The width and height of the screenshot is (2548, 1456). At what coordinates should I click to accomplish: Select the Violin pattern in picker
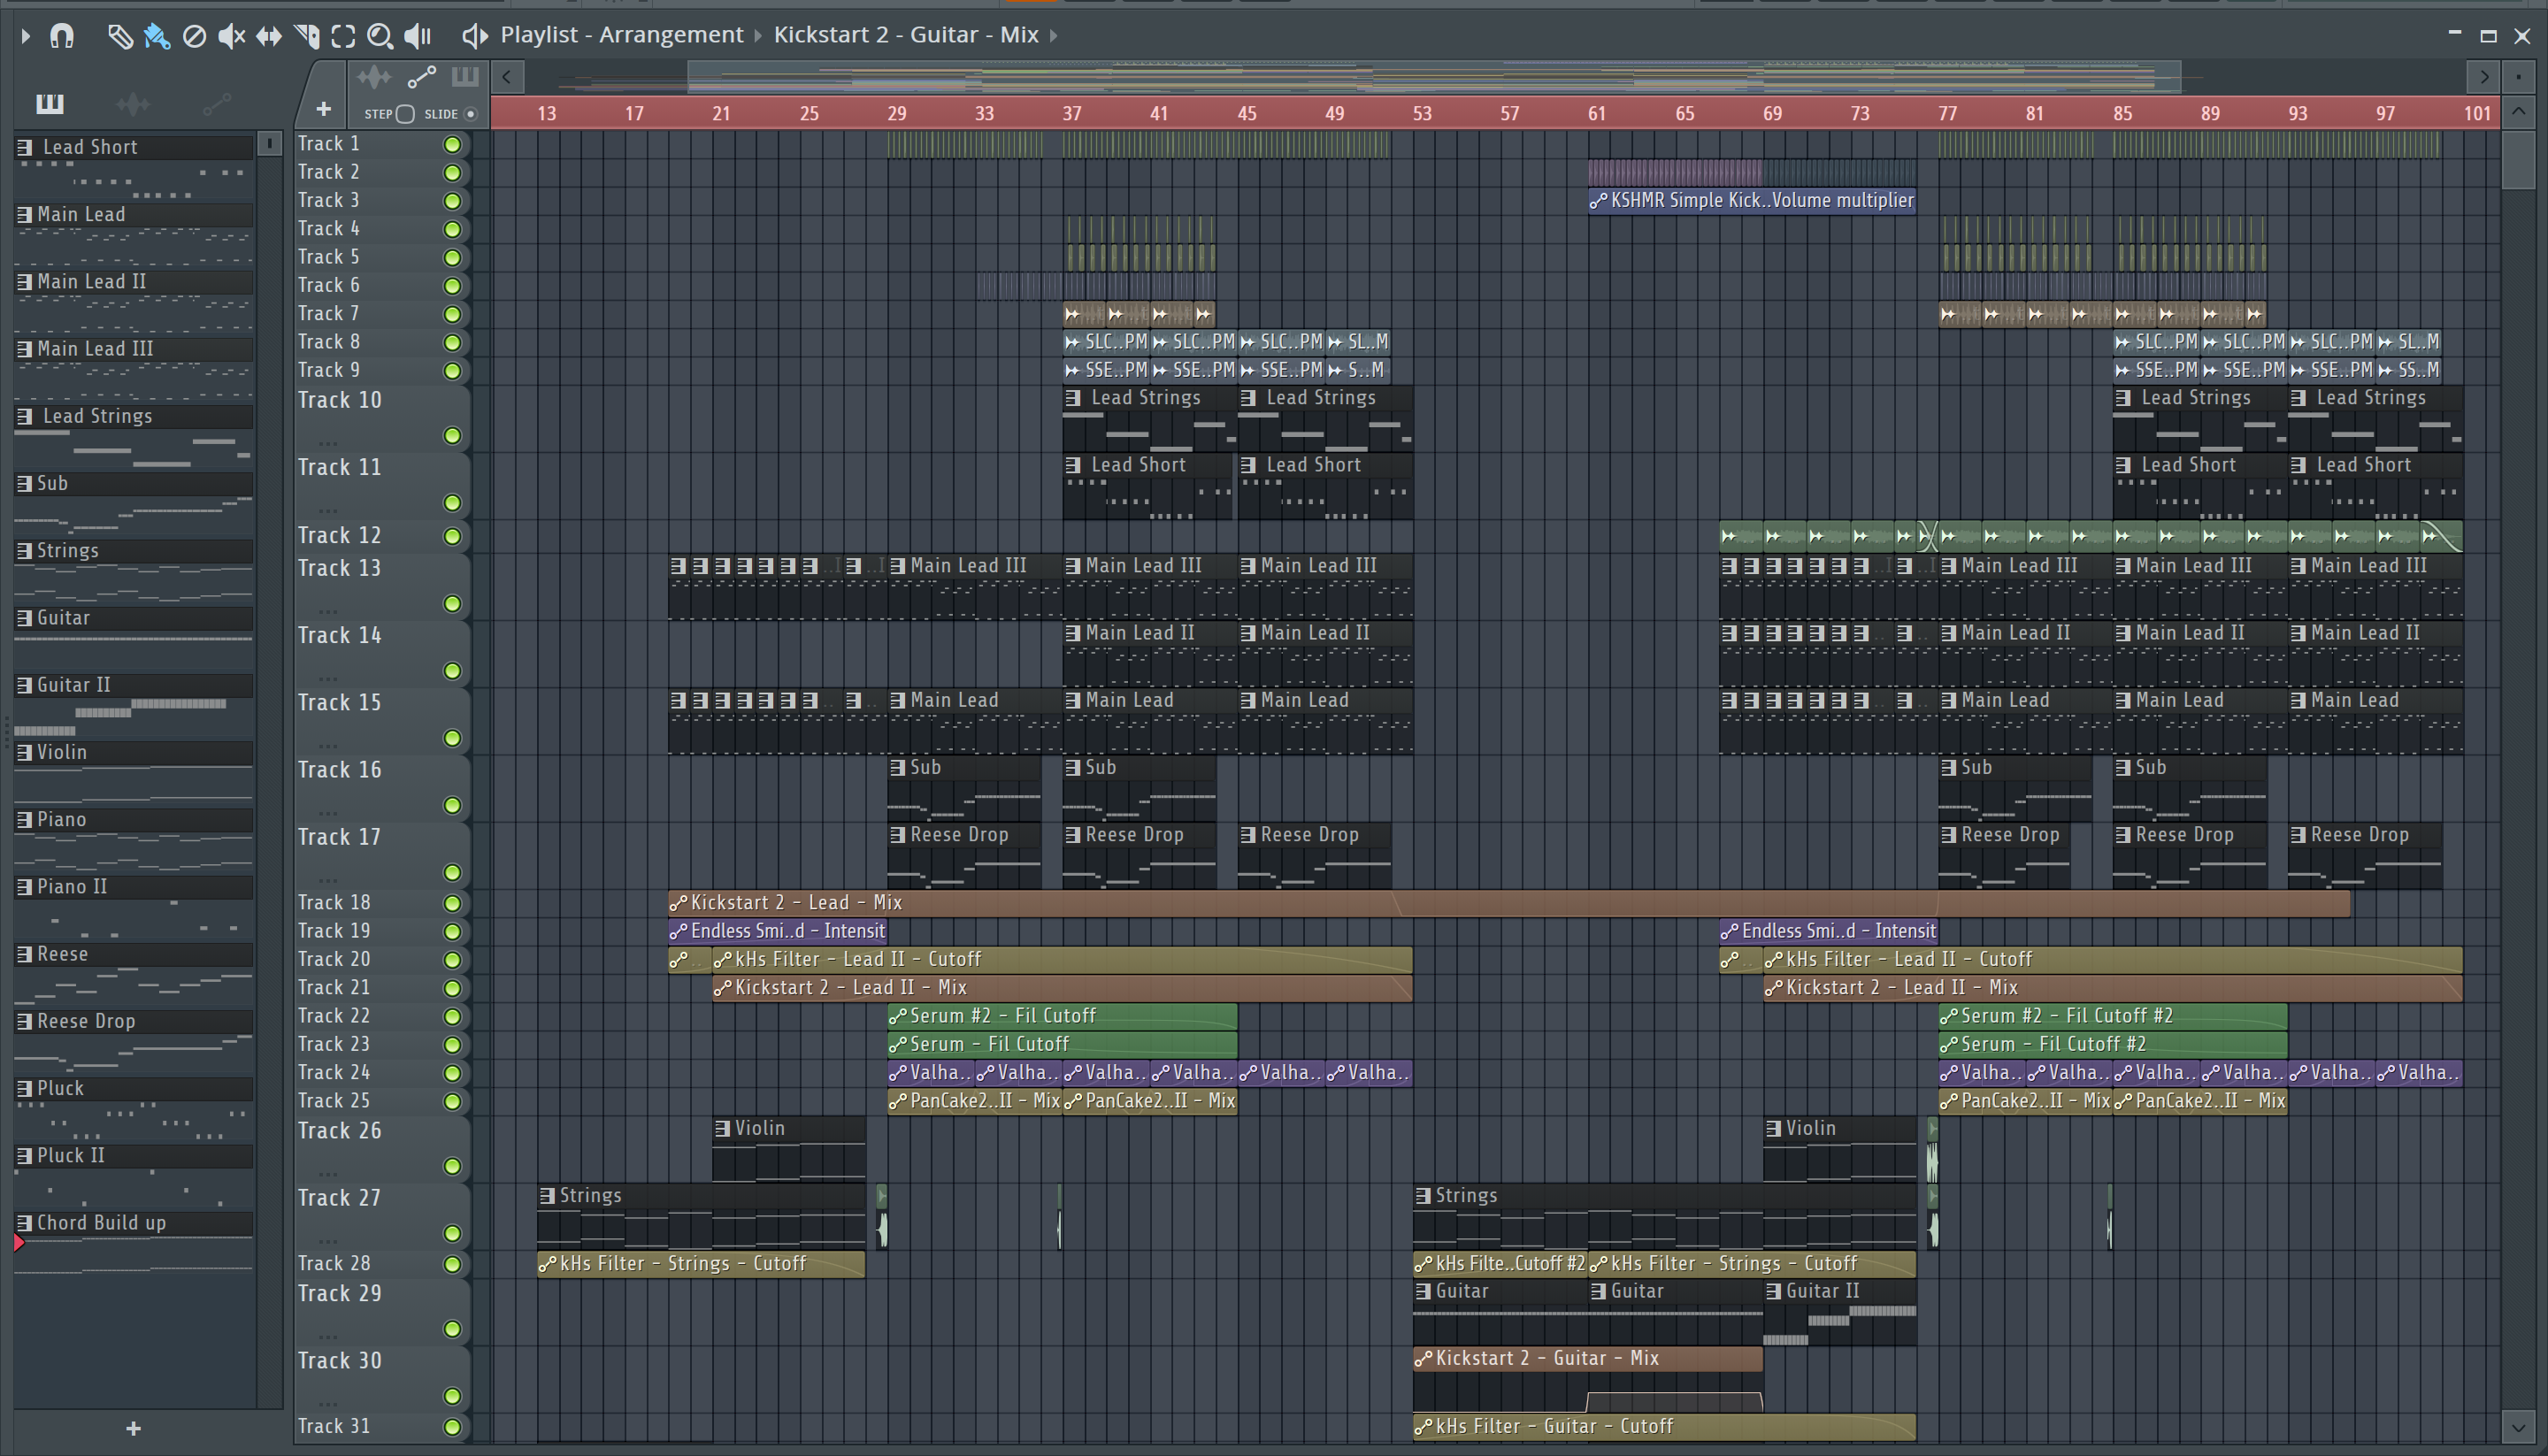[x=134, y=752]
